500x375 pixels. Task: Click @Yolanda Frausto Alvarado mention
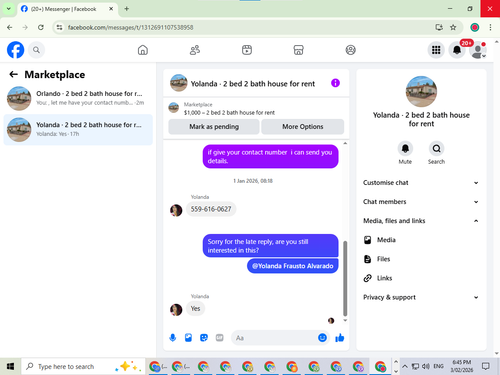[x=293, y=266]
